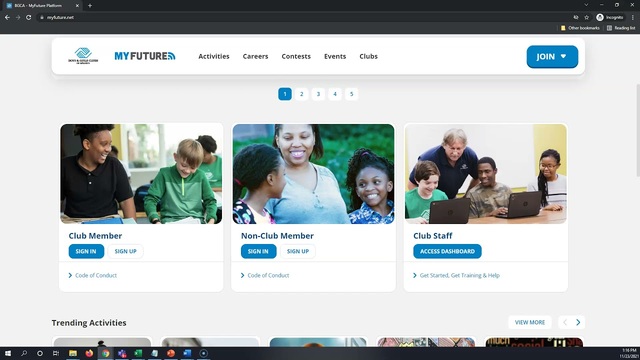This screenshot has height=360, width=640.
Task: Click the Non-Club Member photo
Action: (313, 174)
